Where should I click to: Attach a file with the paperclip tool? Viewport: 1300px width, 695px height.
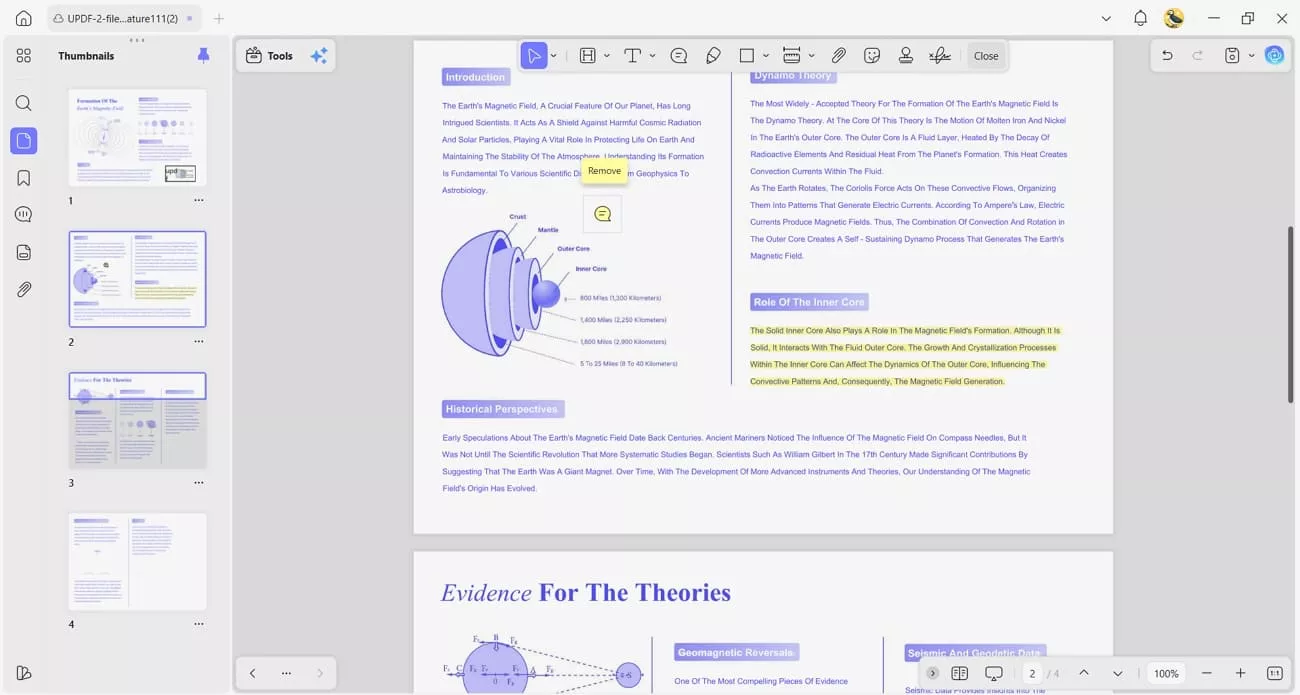point(838,55)
